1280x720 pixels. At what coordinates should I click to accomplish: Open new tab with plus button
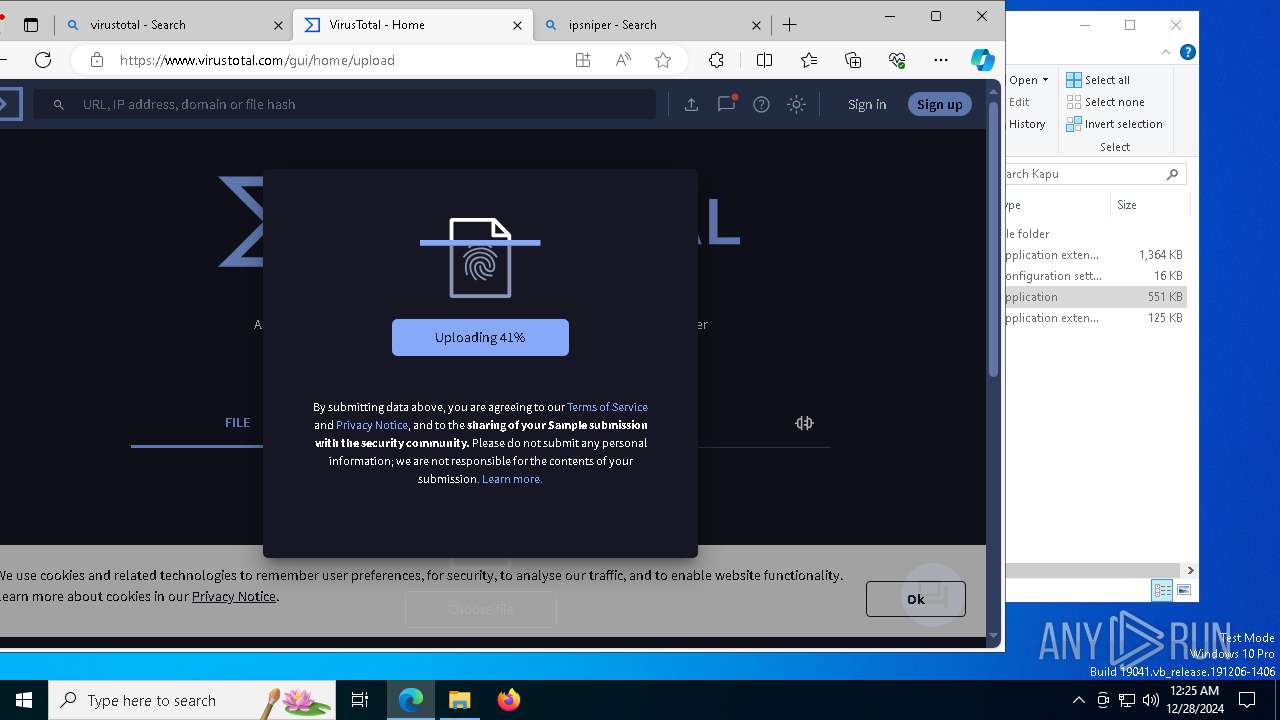[x=790, y=25]
